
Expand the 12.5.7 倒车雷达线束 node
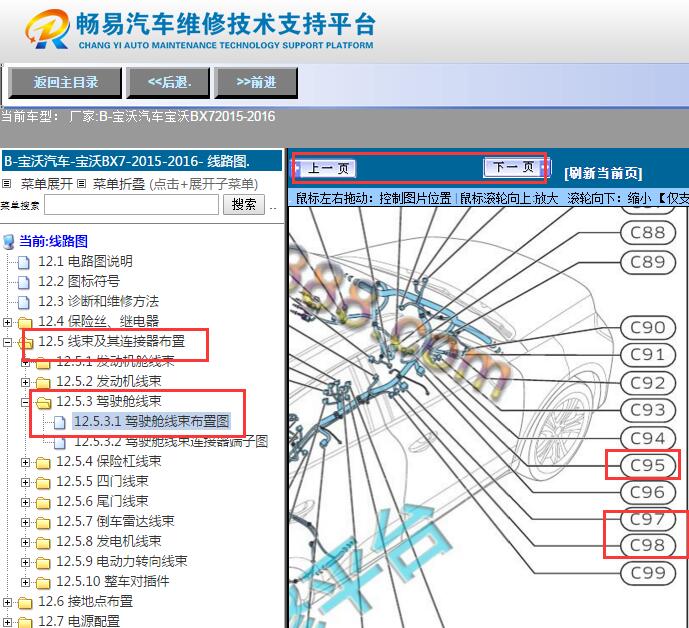pyautogui.click(x=25, y=522)
